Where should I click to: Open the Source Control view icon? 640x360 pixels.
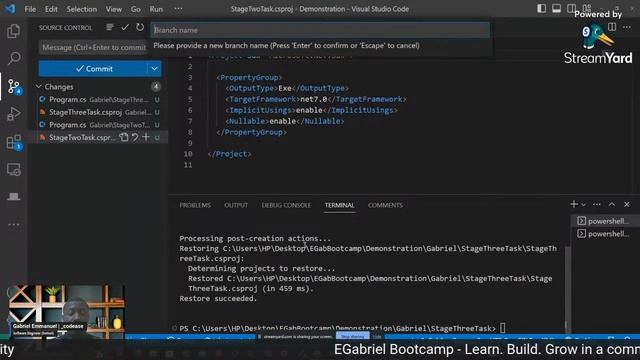pyautogui.click(x=14, y=87)
